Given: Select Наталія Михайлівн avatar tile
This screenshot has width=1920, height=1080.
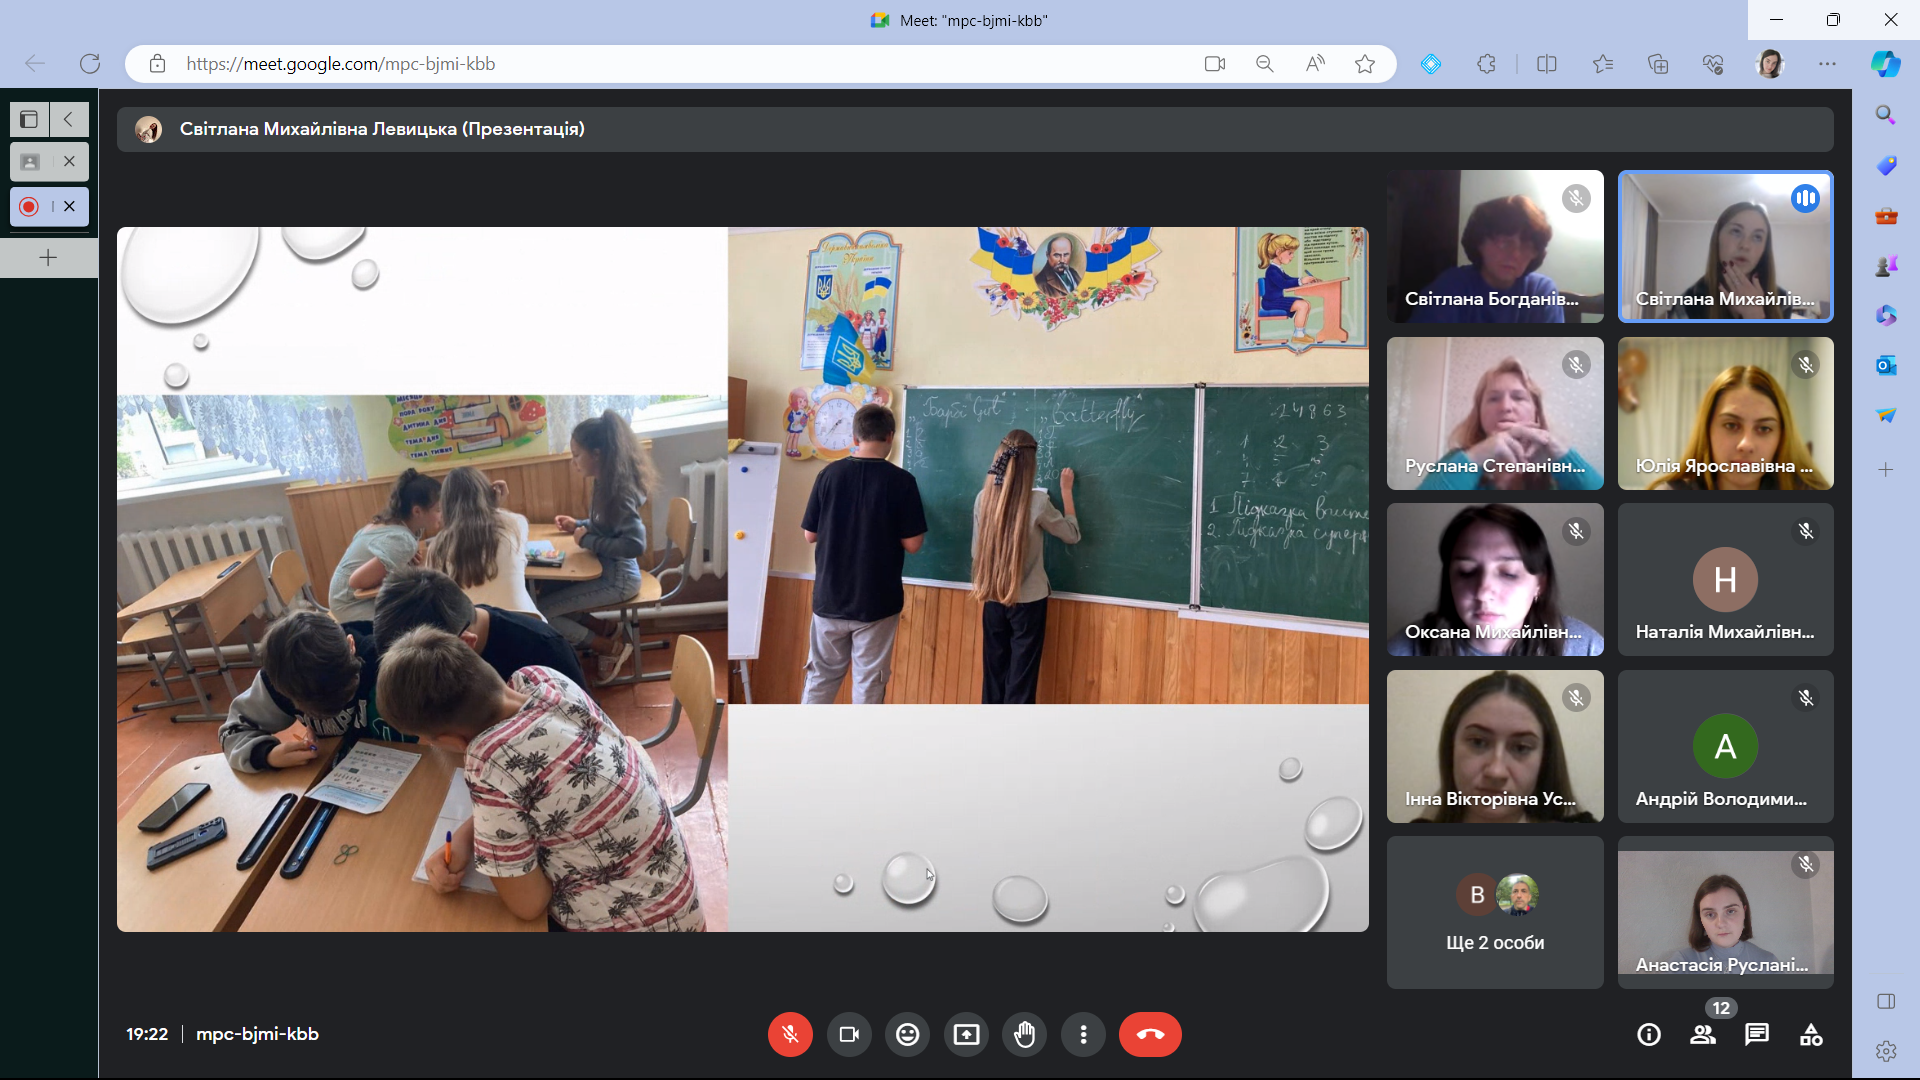Looking at the screenshot, I should click(1725, 580).
